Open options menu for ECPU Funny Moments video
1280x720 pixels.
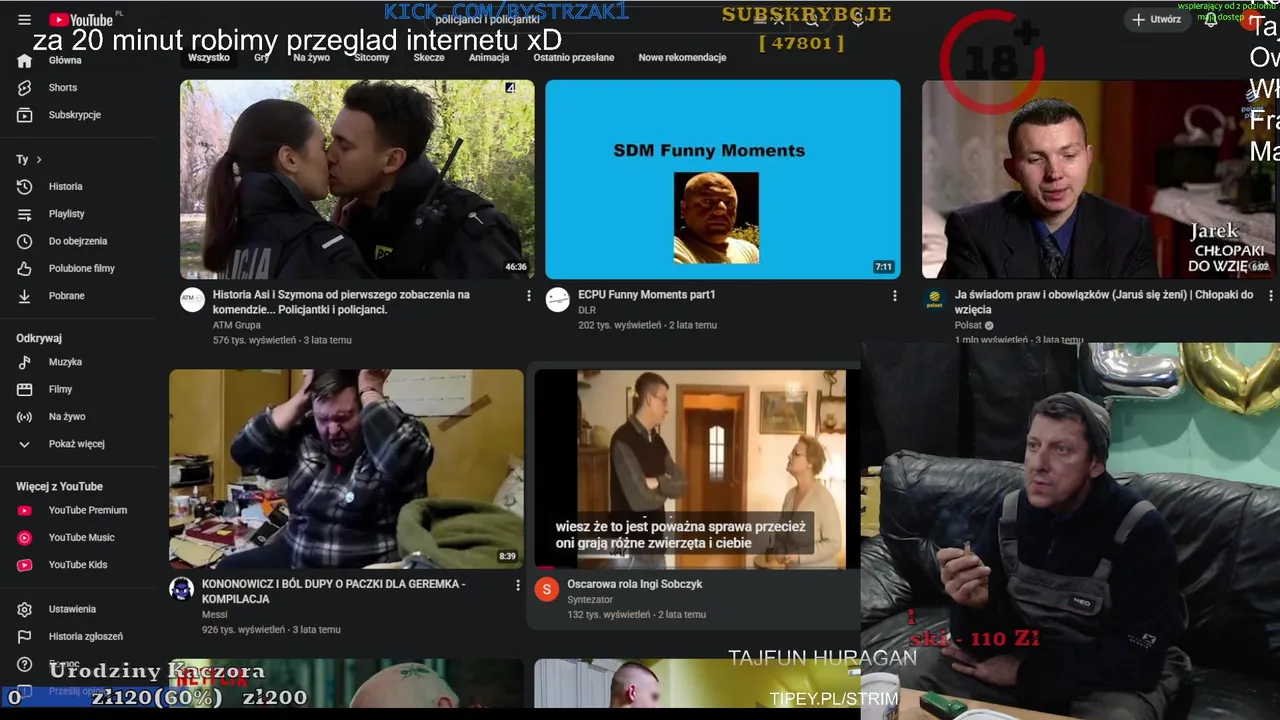tap(894, 296)
